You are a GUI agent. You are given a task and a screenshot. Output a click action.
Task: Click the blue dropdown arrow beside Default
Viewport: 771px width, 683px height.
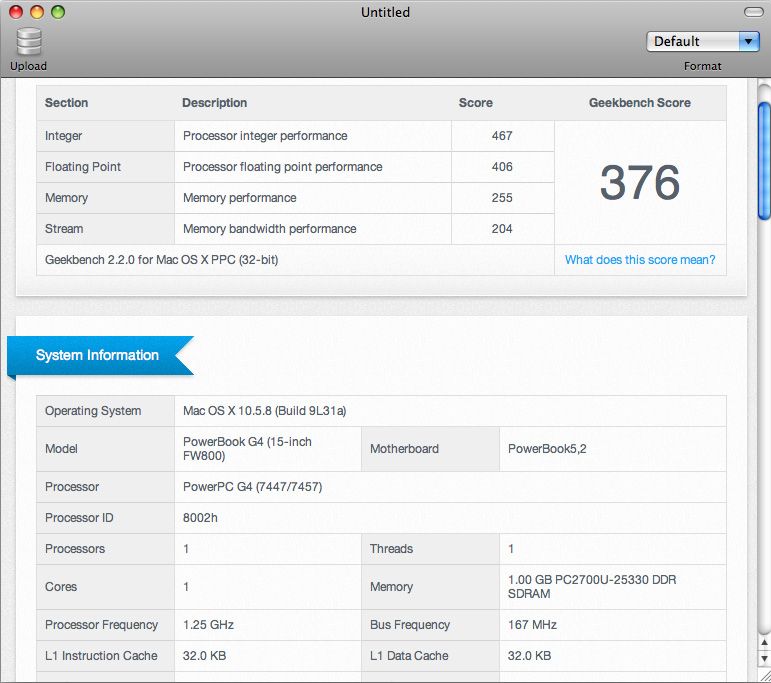749,41
